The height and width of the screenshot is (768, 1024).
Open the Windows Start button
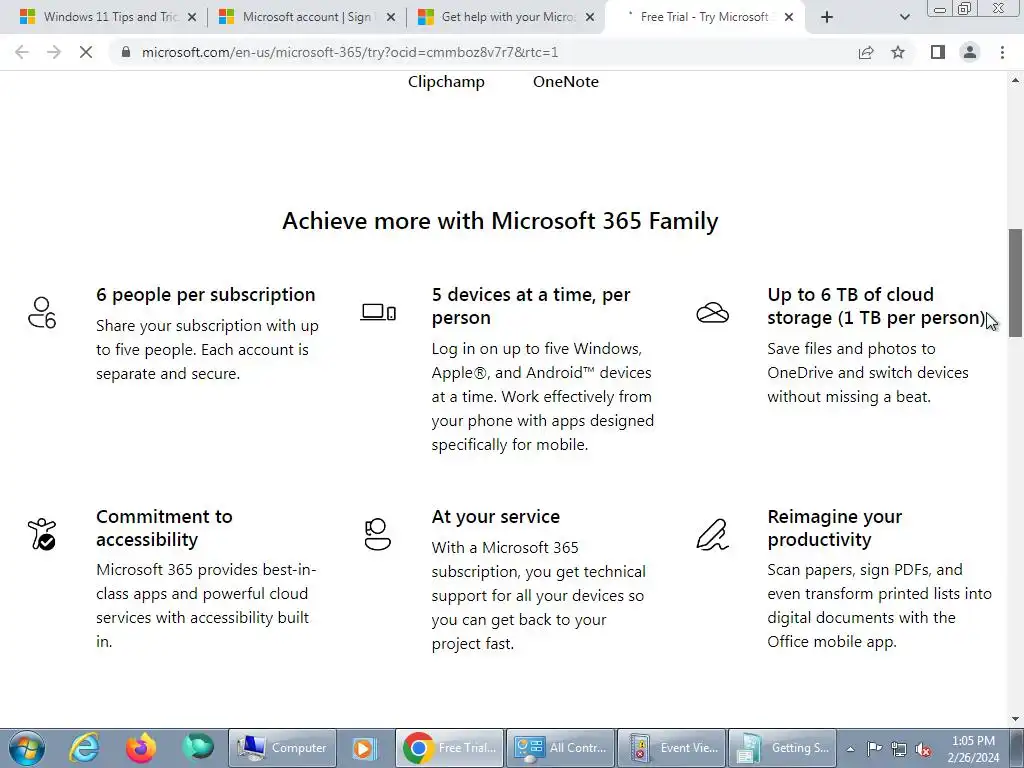click(27, 748)
